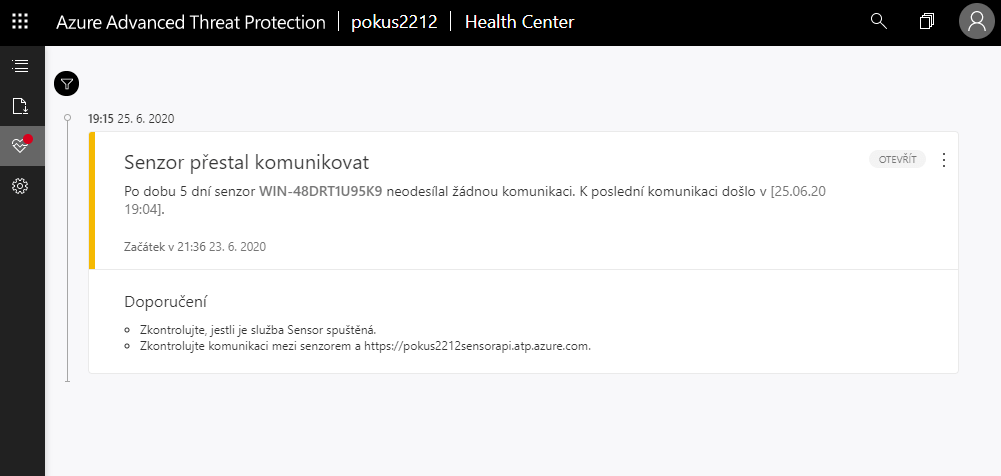This screenshot has width=1001, height=476.
Task: Open the Health Center heart icon
Action: tap(20, 146)
